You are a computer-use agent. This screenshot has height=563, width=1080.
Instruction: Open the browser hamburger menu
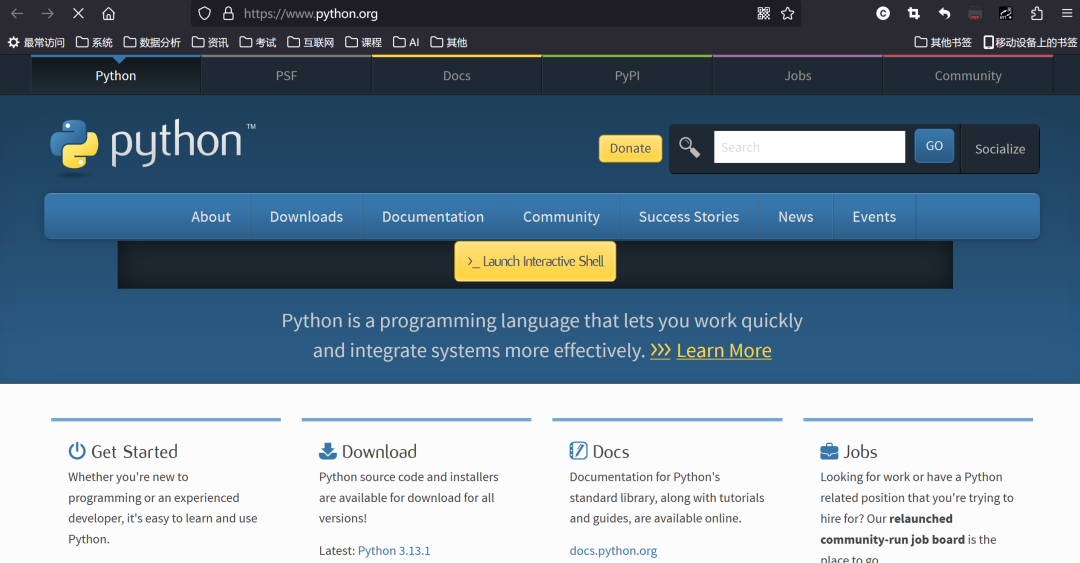tap(1066, 13)
